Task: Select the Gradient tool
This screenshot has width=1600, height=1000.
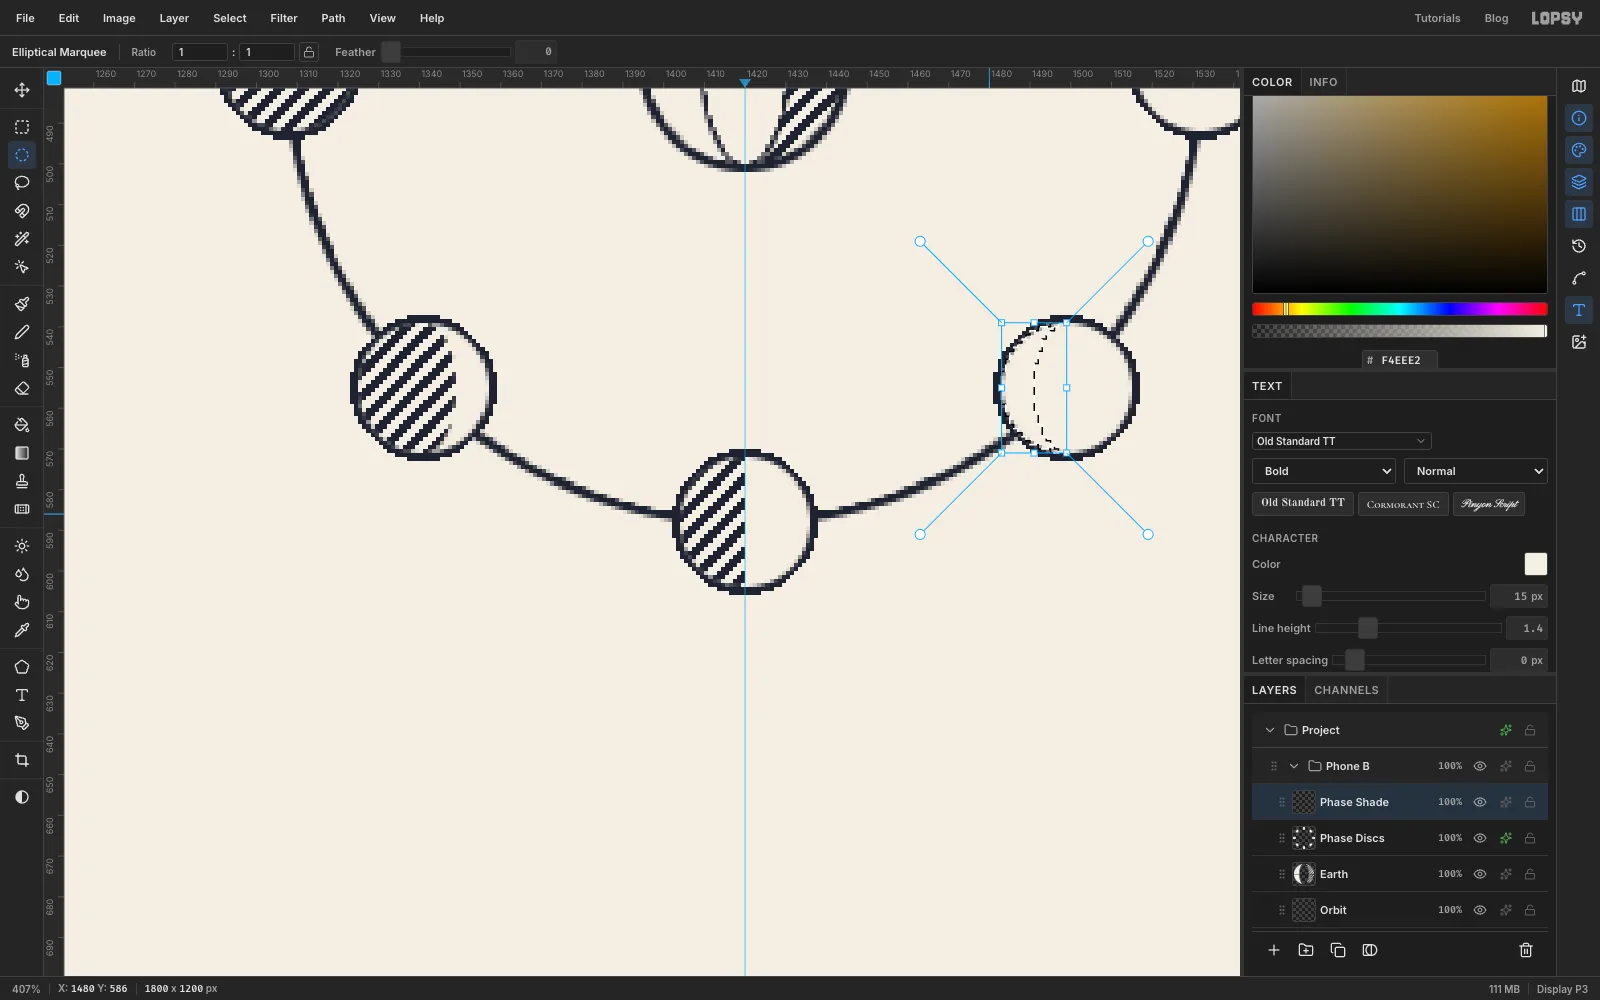Action: 22,453
